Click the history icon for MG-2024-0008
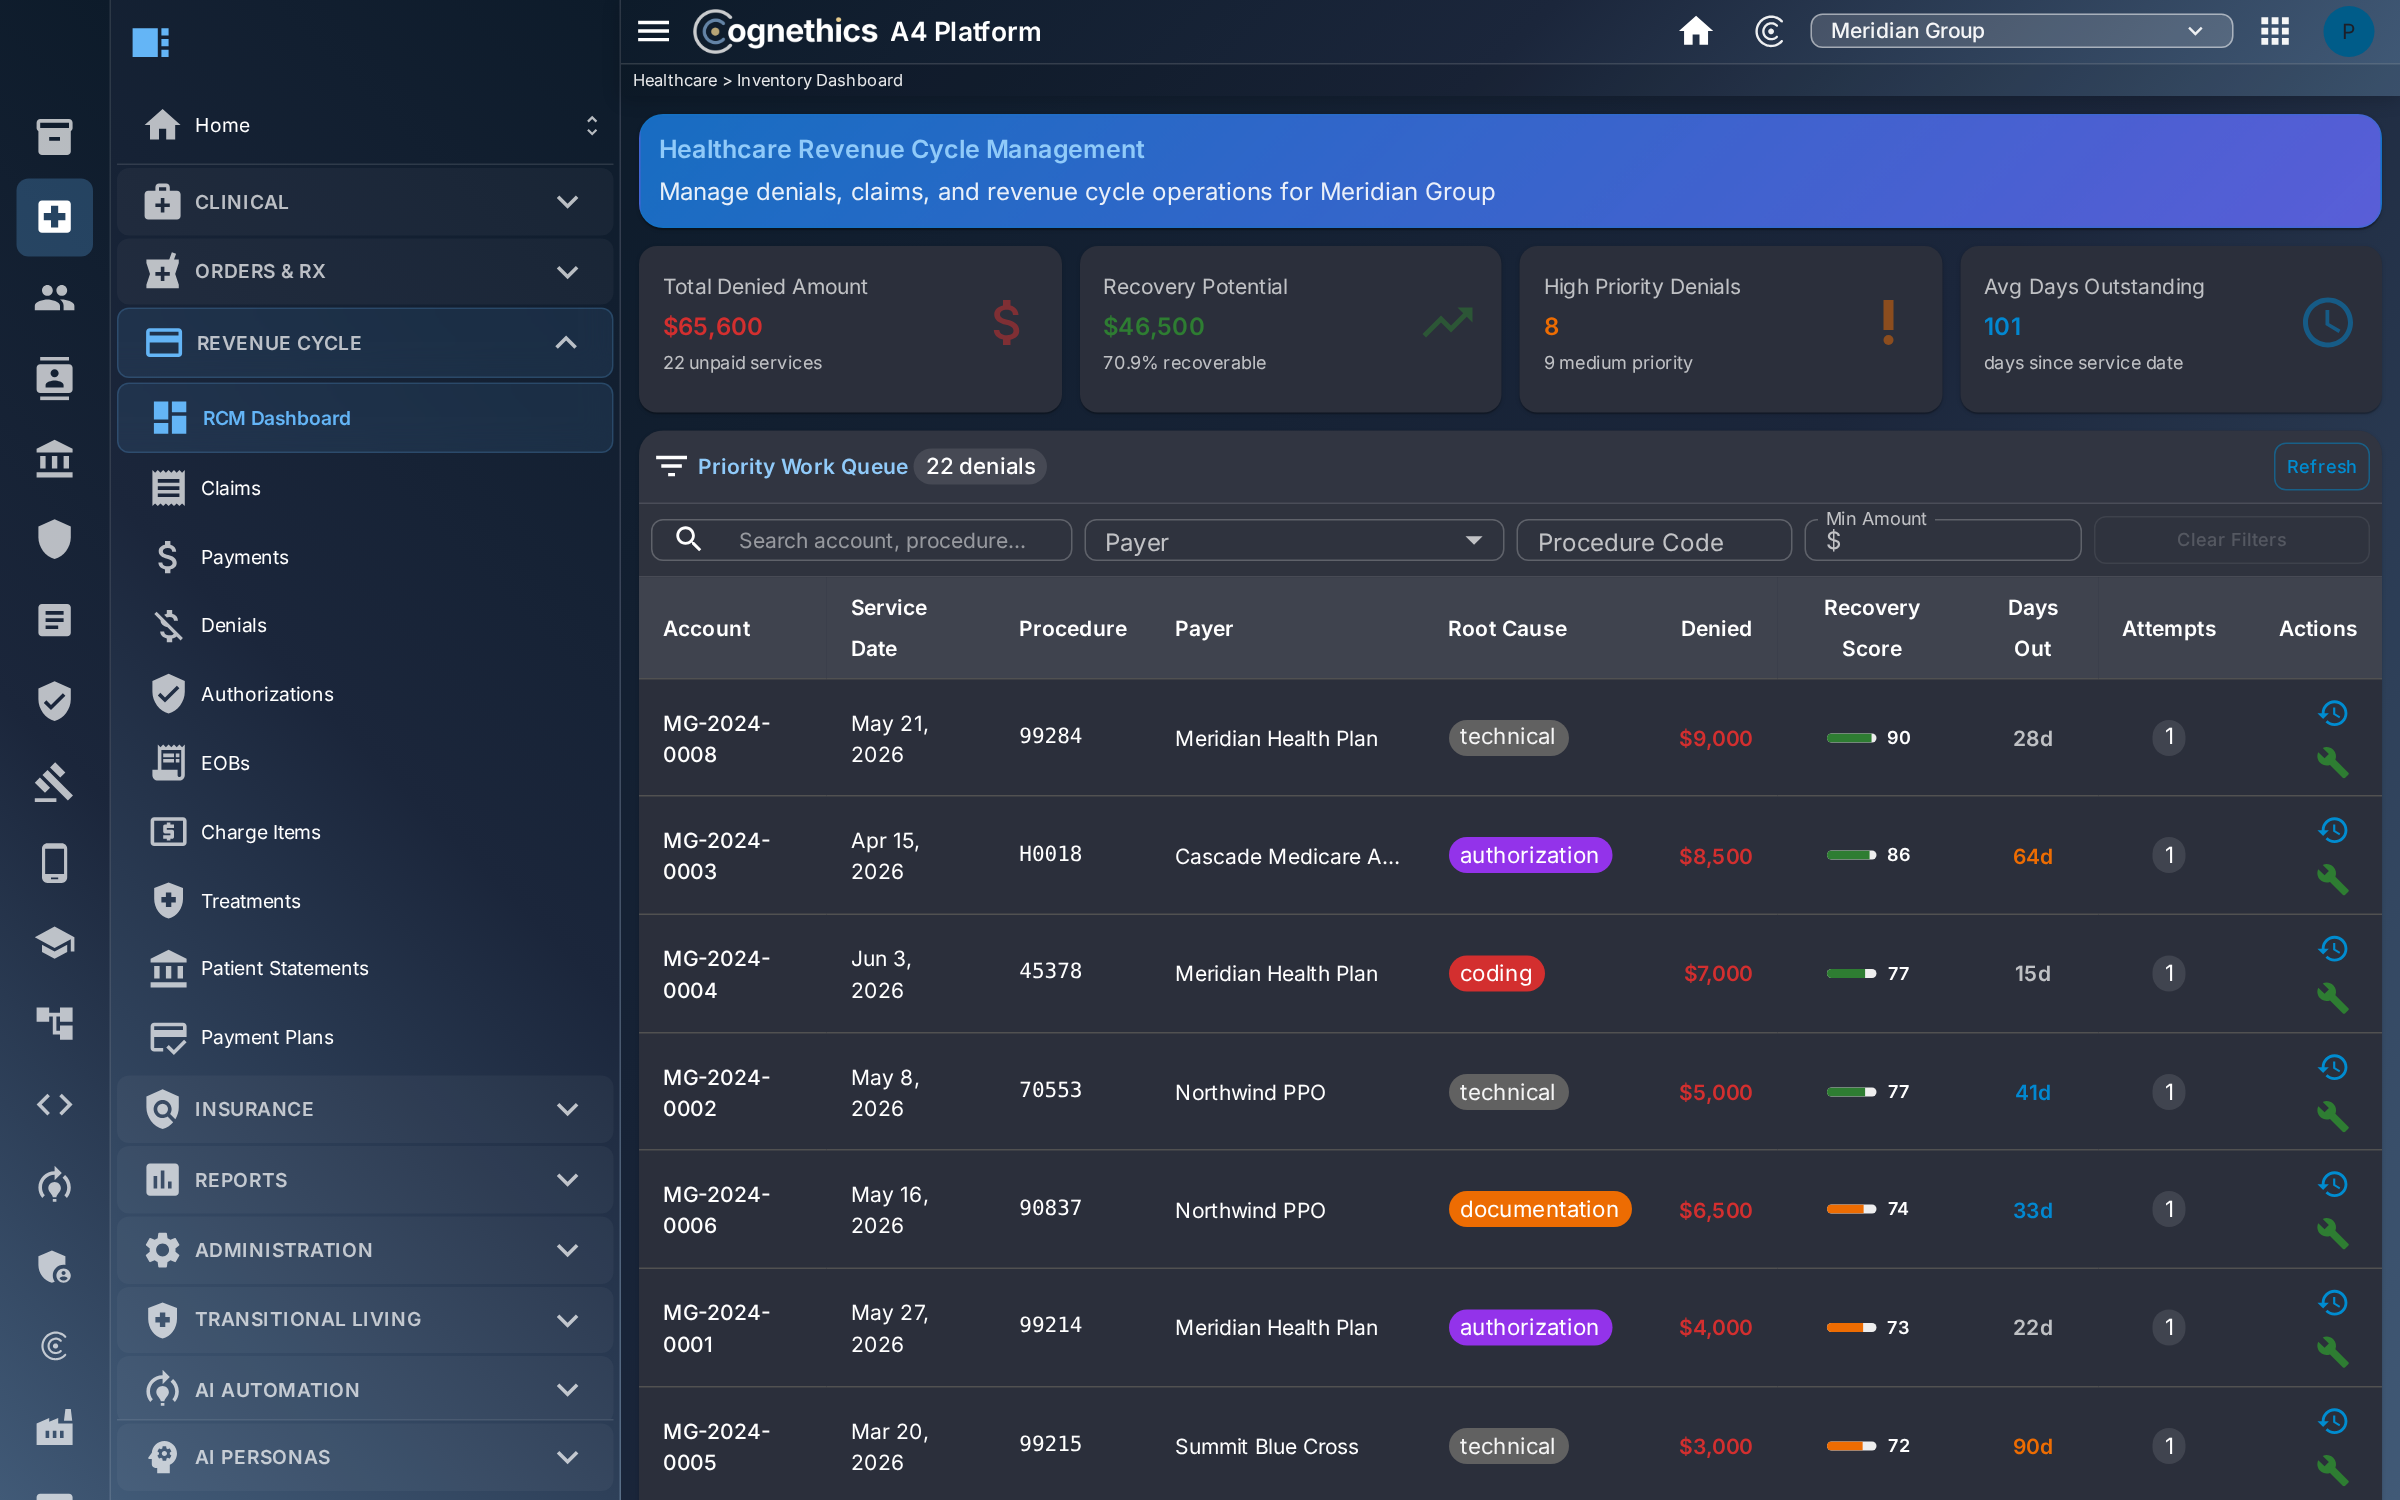 point(2333,713)
